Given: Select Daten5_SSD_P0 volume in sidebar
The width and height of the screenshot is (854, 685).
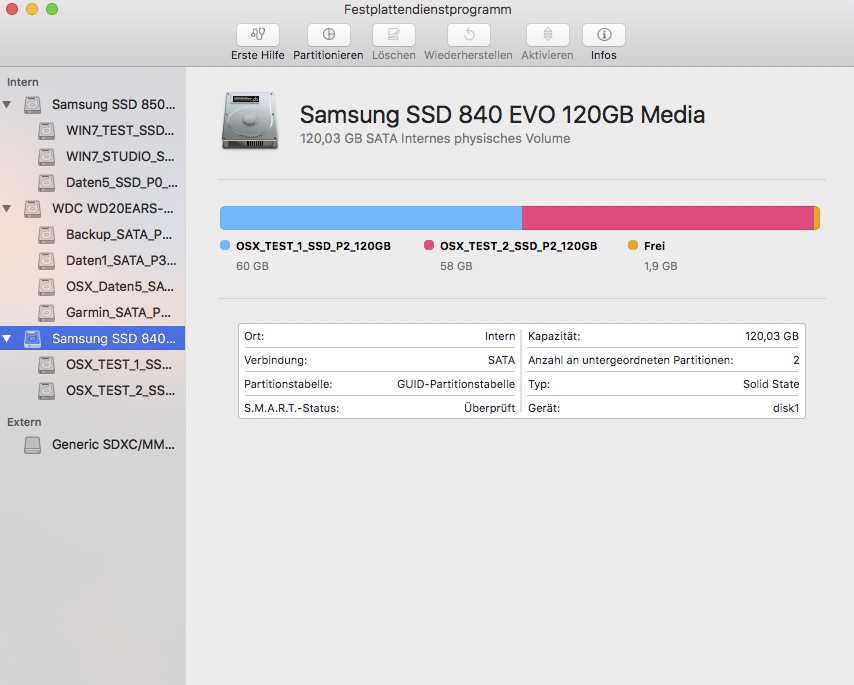Looking at the screenshot, I should pyautogui.click(x=93, y=182).
